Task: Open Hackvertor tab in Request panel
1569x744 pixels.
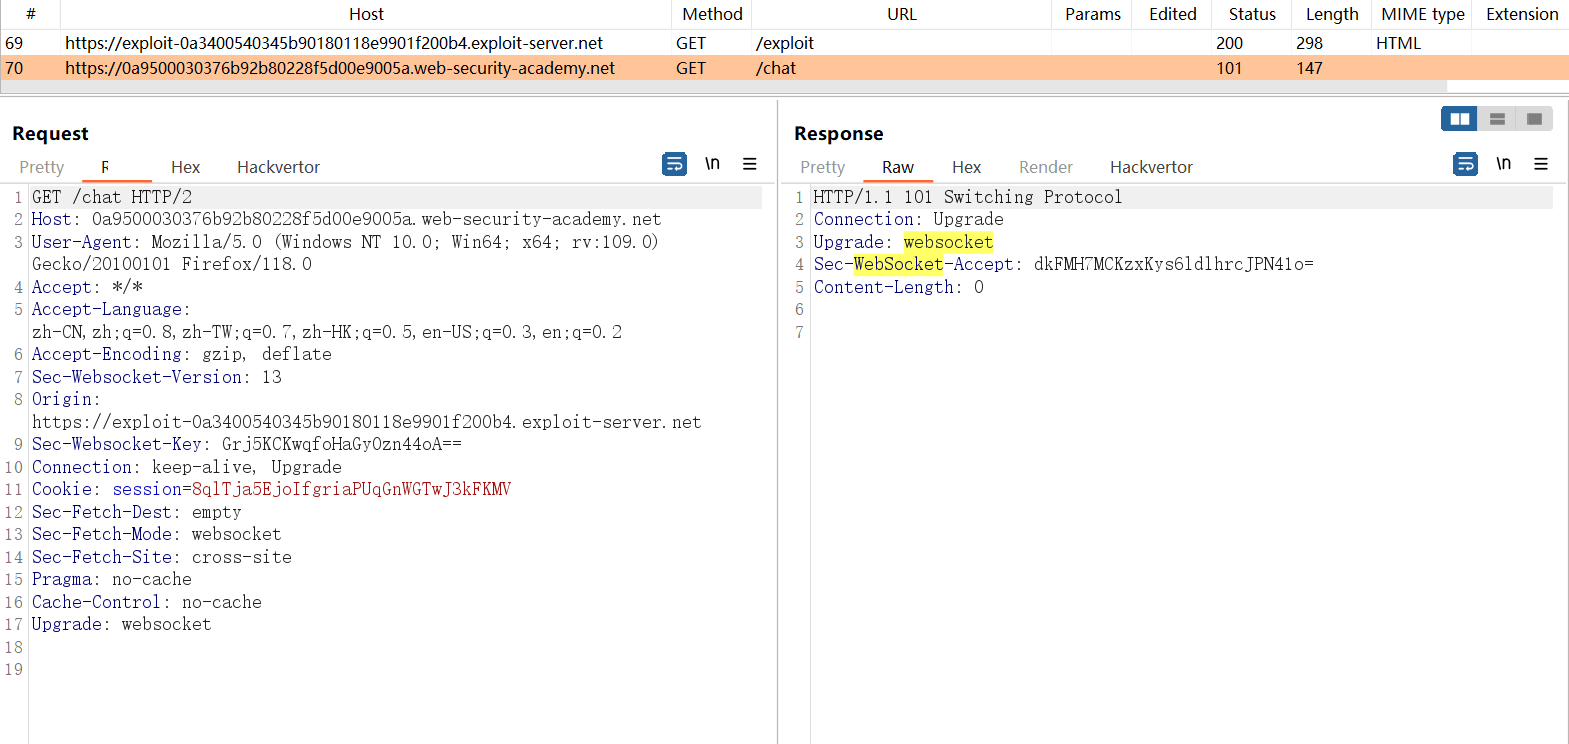Action: click(x=278, y=167)
